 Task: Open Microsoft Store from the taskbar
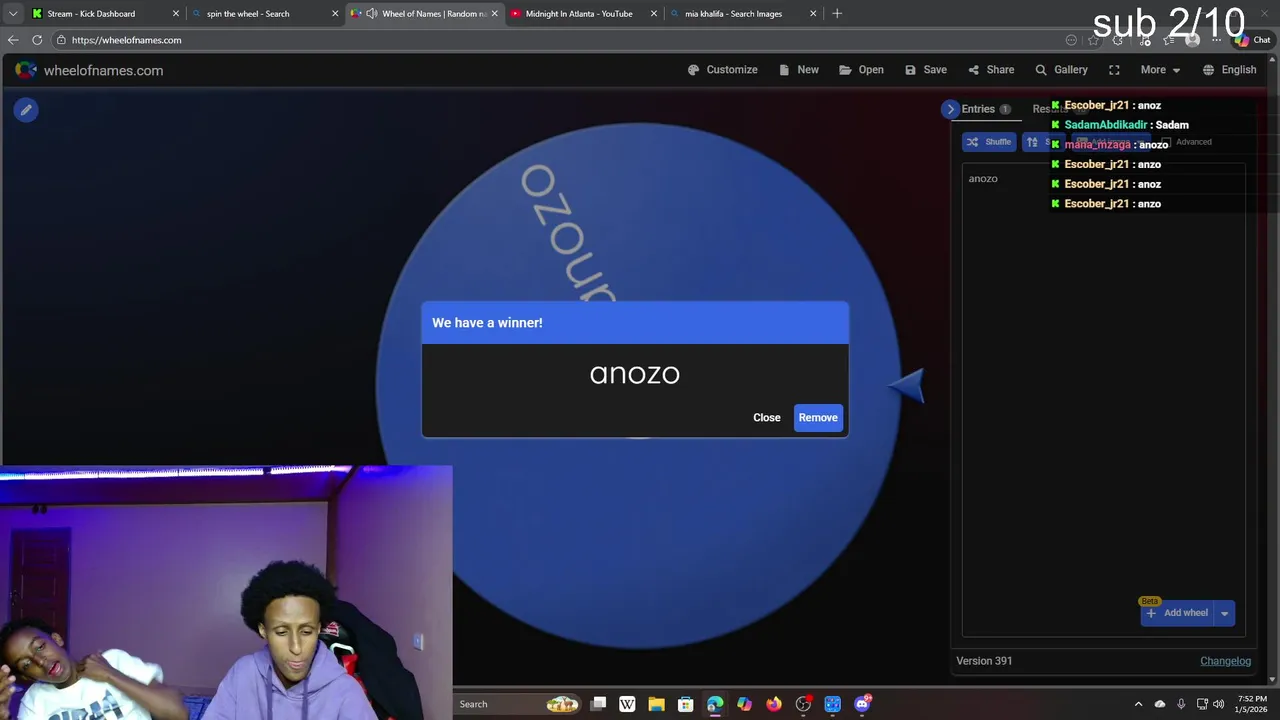point(685,704)
